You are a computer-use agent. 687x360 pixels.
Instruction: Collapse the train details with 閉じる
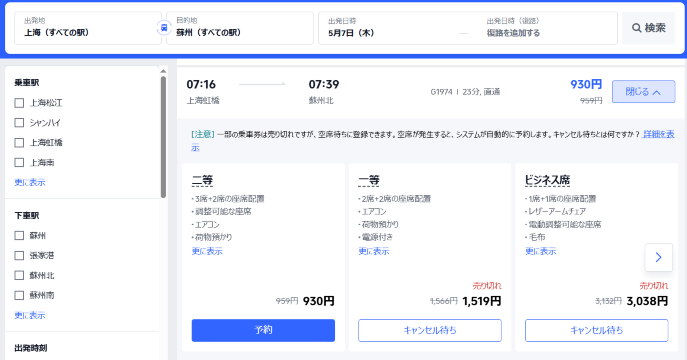tap(643, 92)
